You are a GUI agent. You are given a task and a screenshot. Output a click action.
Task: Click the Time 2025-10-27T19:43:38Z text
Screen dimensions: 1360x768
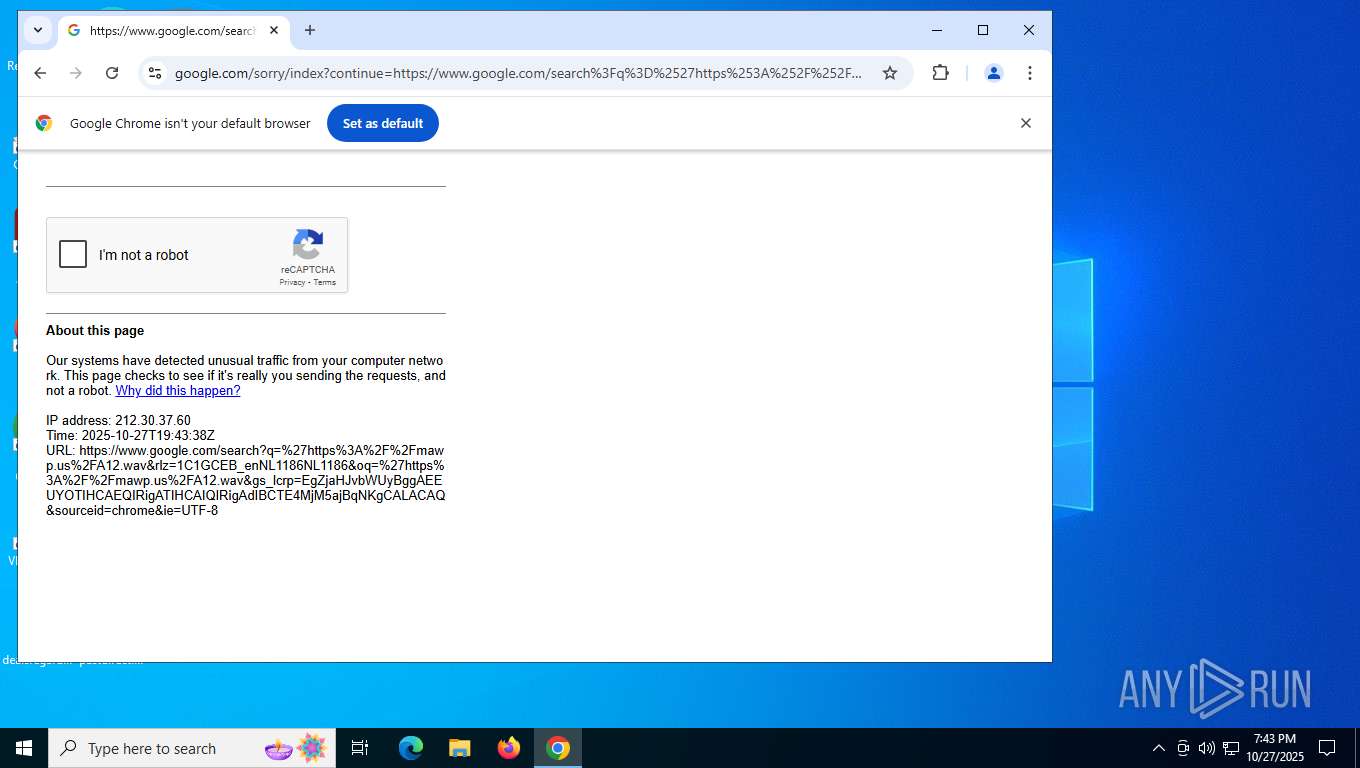[x=130, y=436]
